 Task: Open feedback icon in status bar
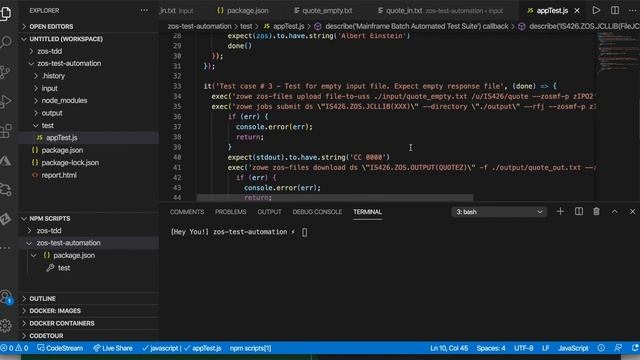click(x=618, y=348)
